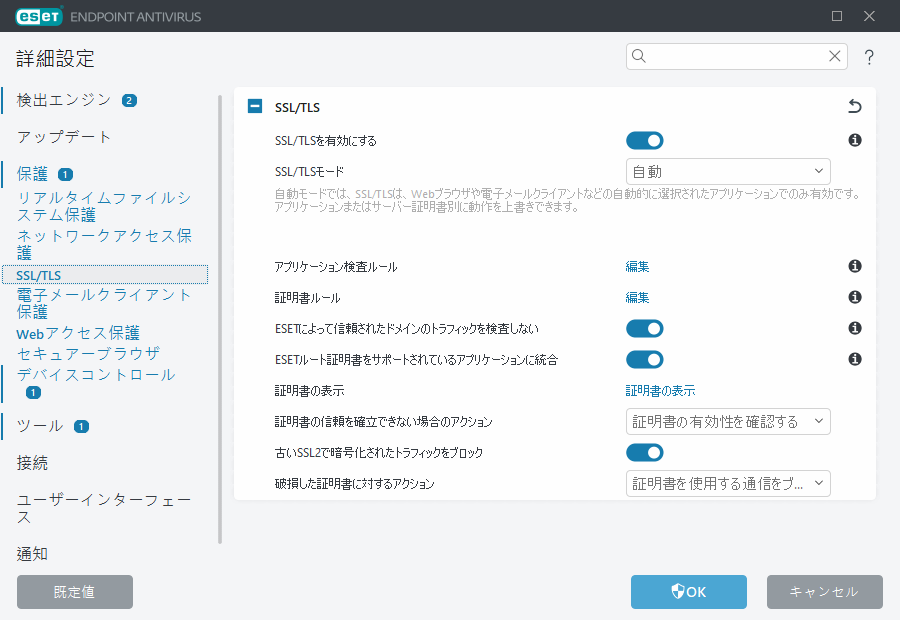Disable the SSL/TLSを有効にする toggle

pos(645,140)
